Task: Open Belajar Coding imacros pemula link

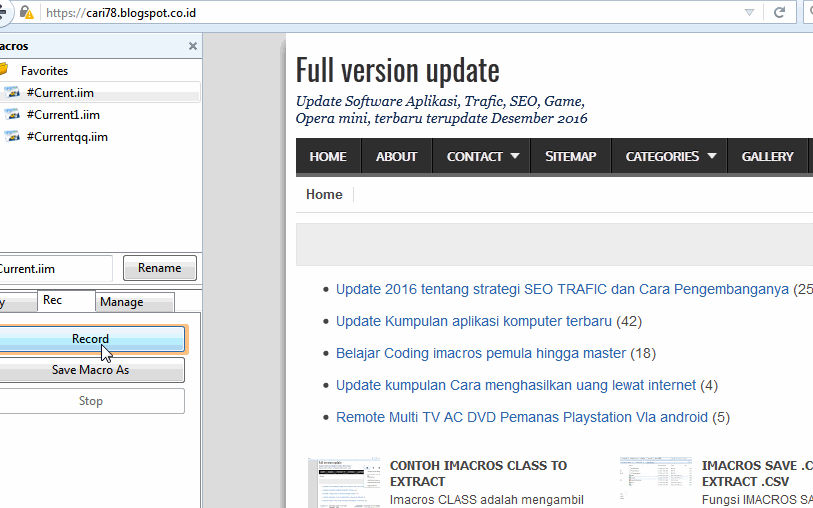Action: [481, 354]
